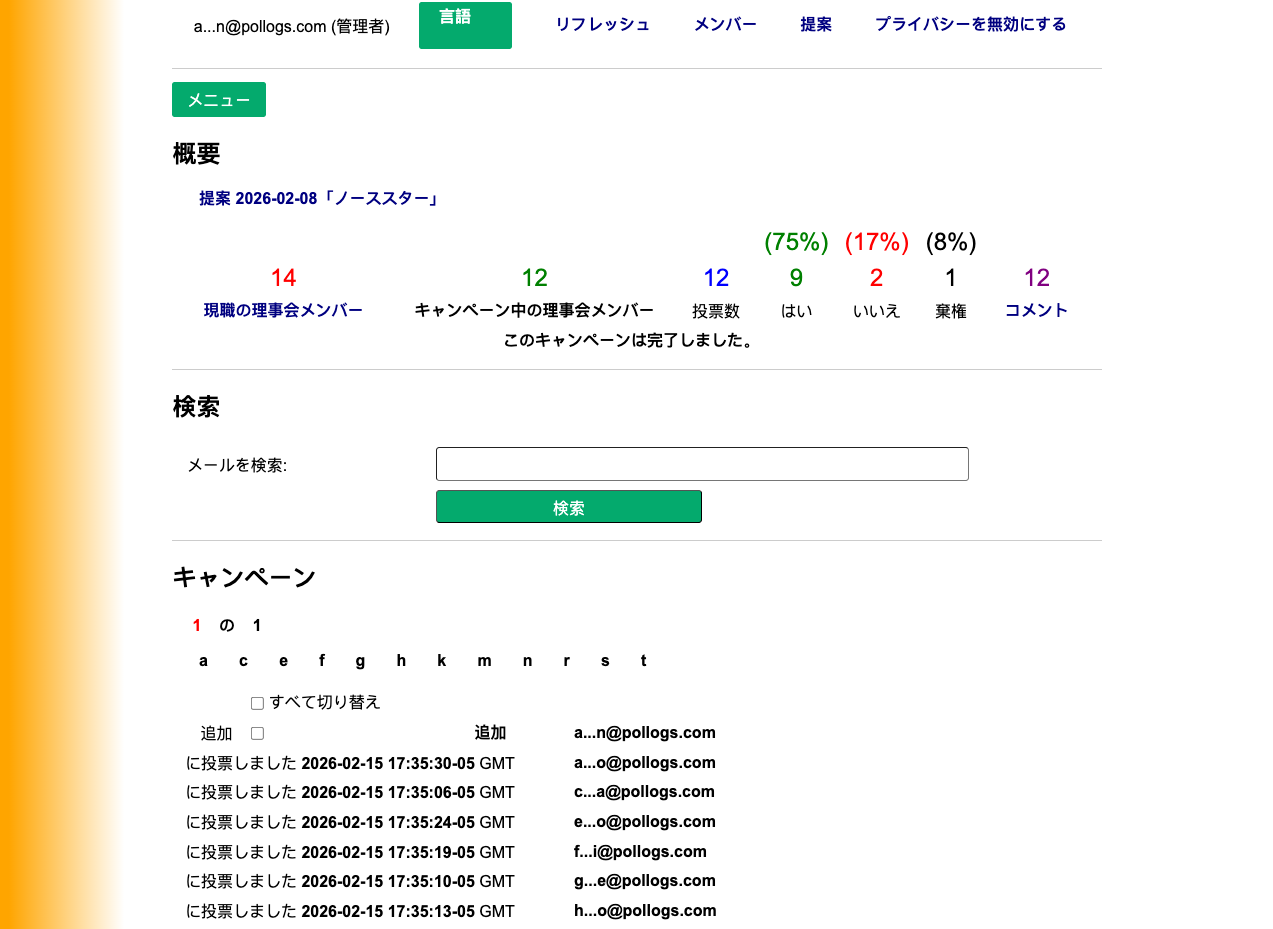The width and height of the screenshot is (1273, 929).
Task: Filter campaigns by letter t
Action: click(x=643, y=661)
